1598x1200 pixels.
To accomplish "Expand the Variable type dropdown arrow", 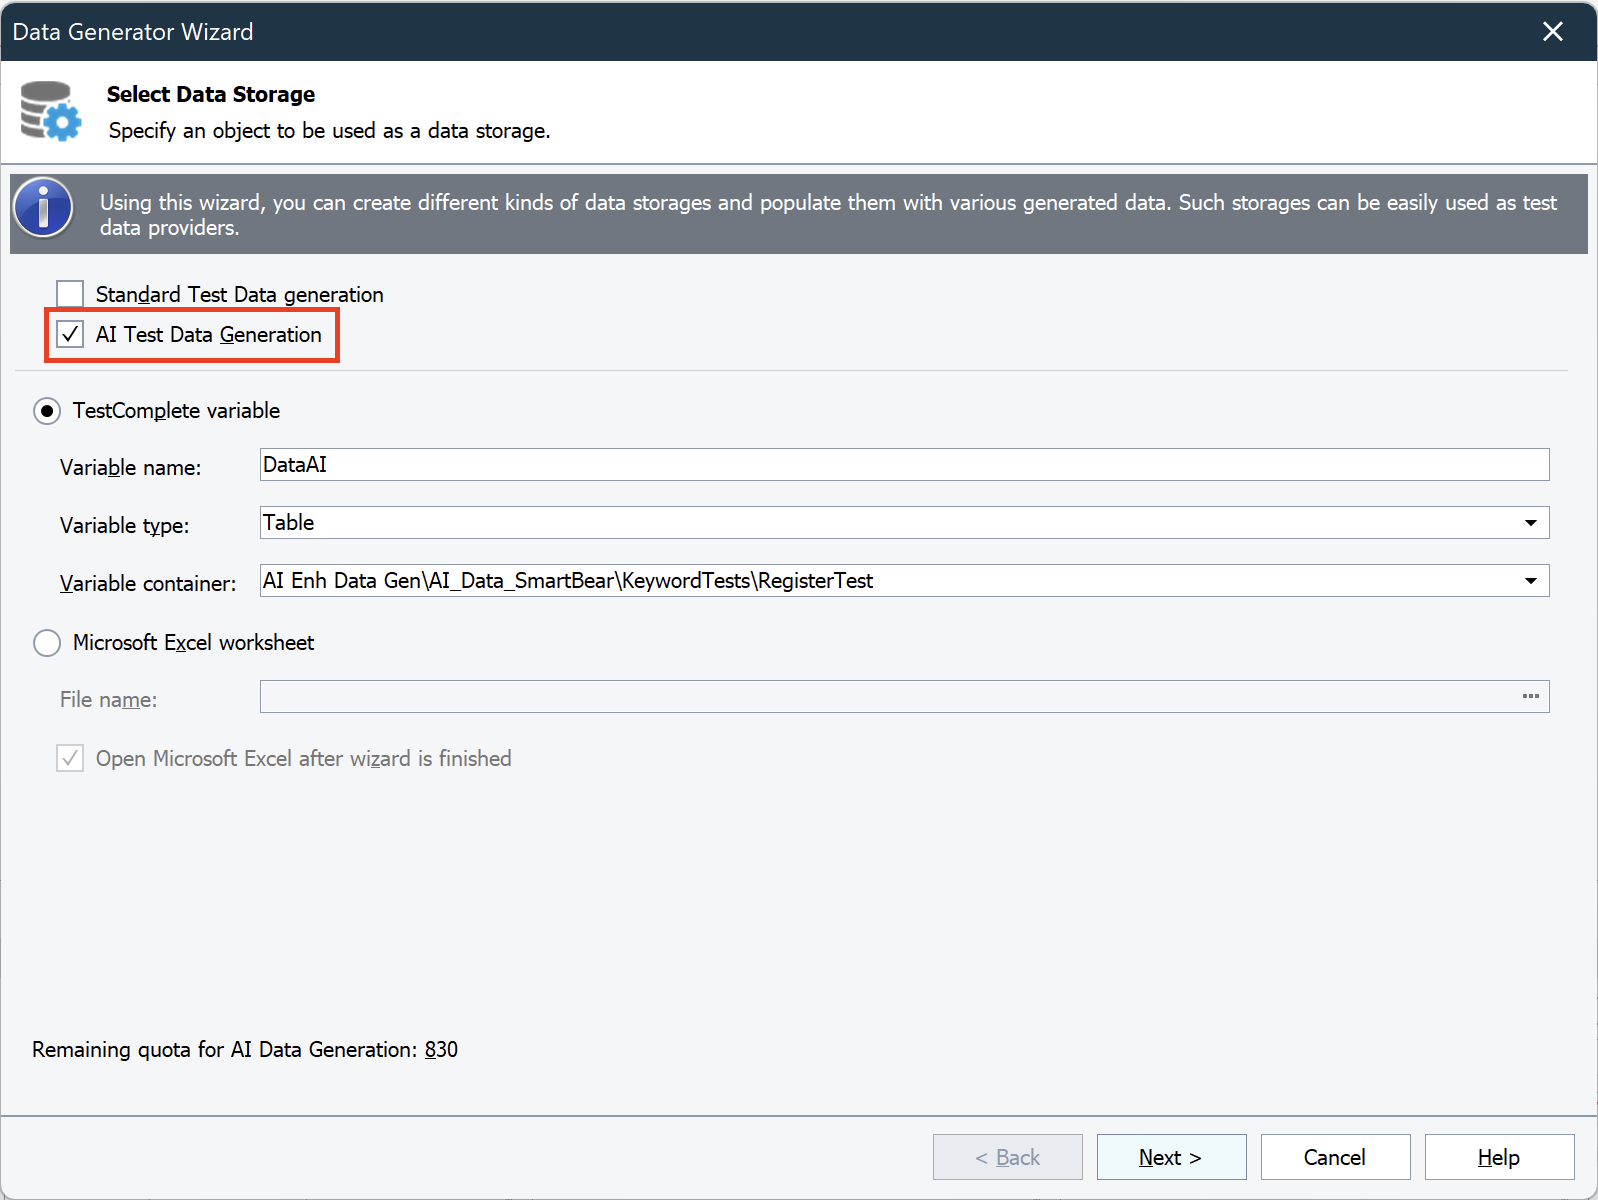I will pyautogui.click(x=1530, y=523).
